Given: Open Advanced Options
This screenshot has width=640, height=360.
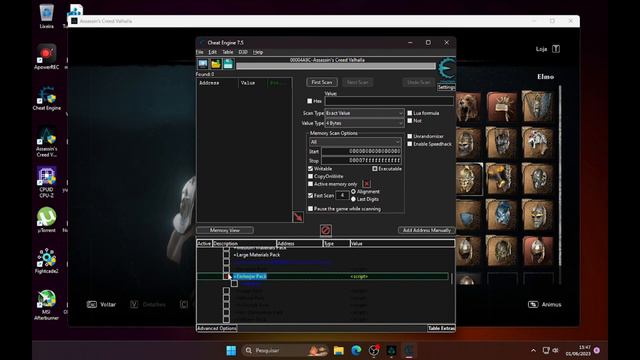Looking at the screenshot, I should [x=217, y=328].
